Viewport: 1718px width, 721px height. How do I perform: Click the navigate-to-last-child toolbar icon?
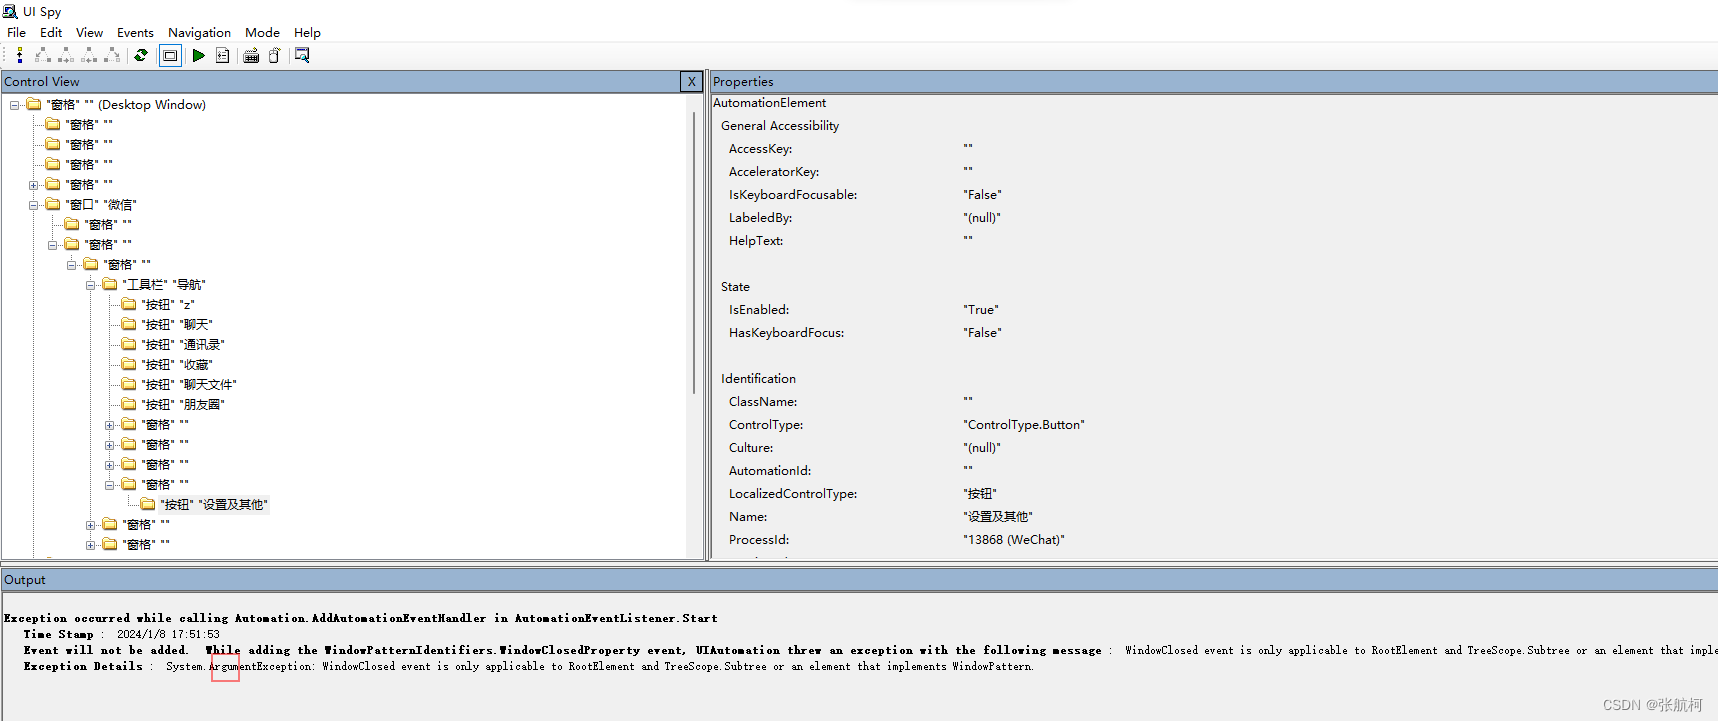point(112,56)
